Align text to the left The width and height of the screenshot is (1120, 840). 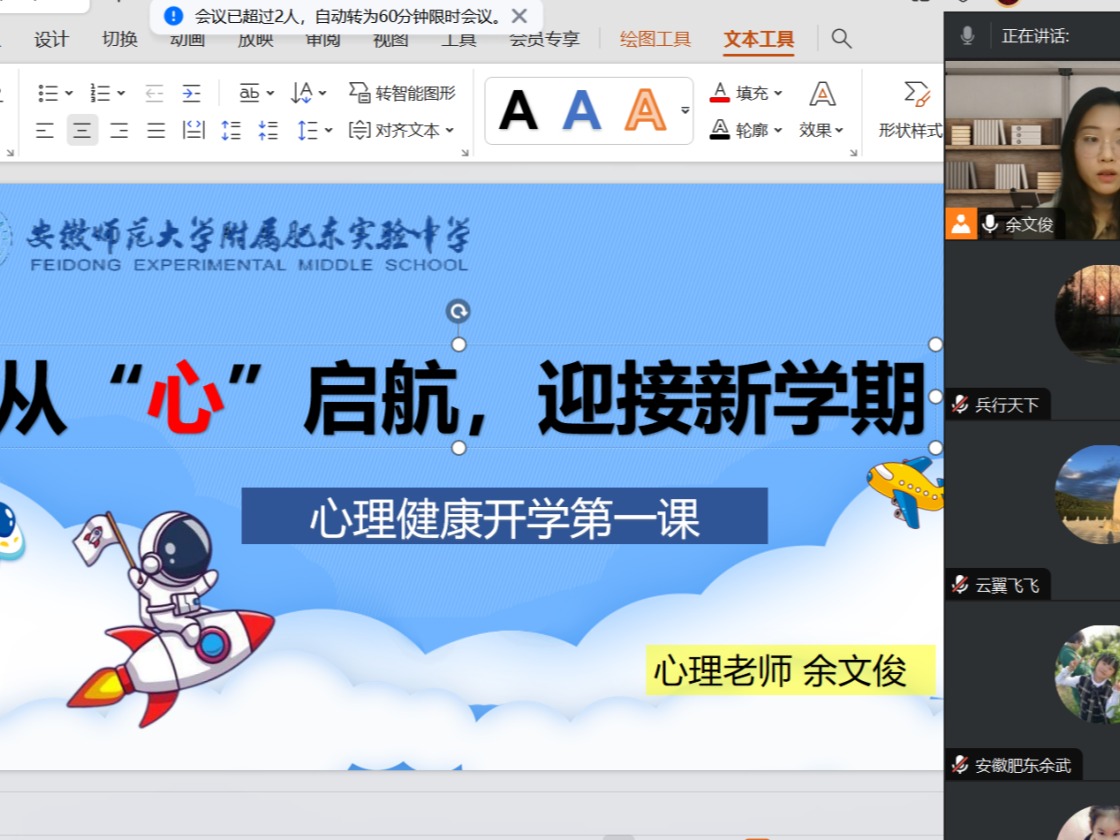point(45,130)
